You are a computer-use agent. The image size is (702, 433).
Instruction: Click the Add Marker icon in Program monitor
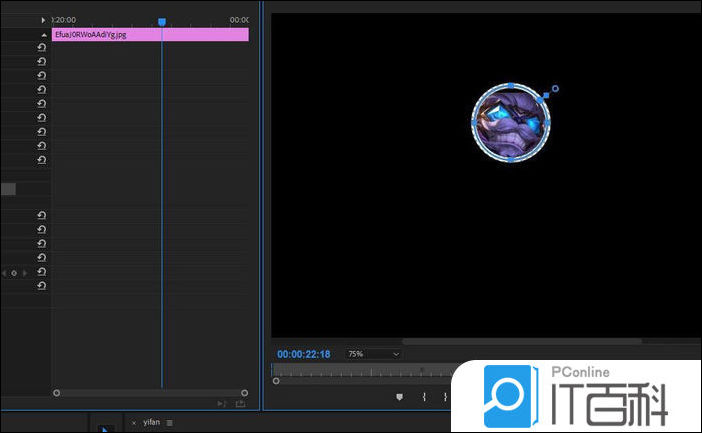(x=399, y=397)
